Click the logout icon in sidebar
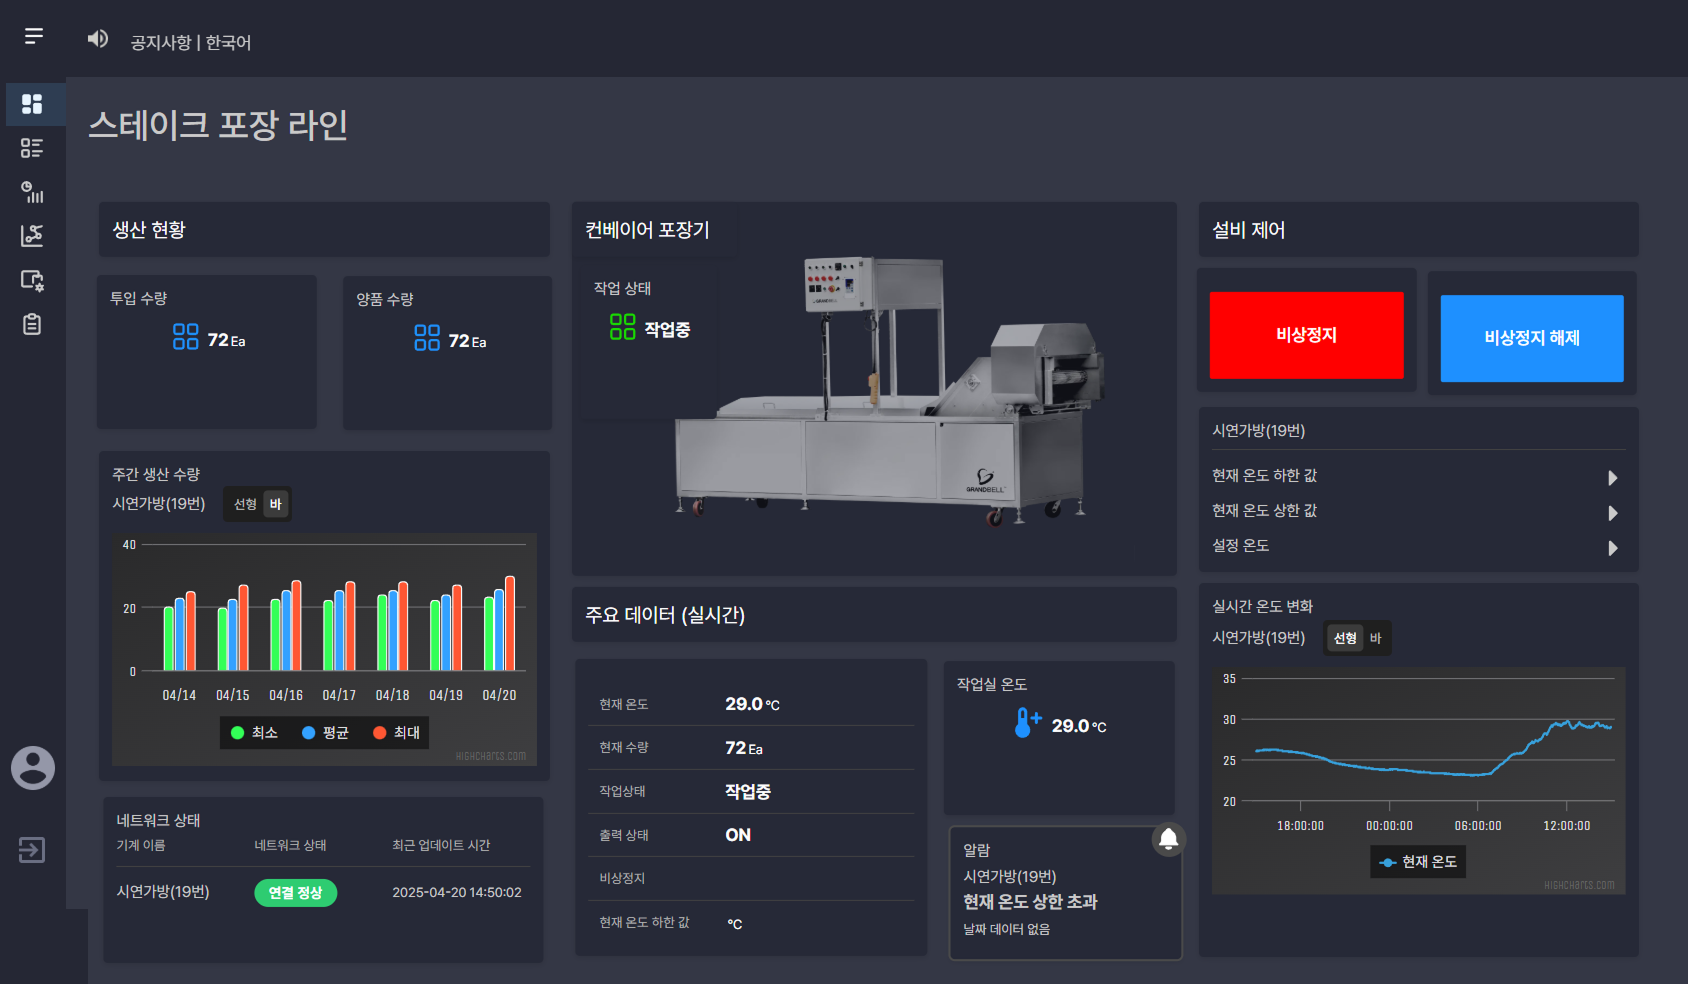1688x984 pixels. click(32, 850)
